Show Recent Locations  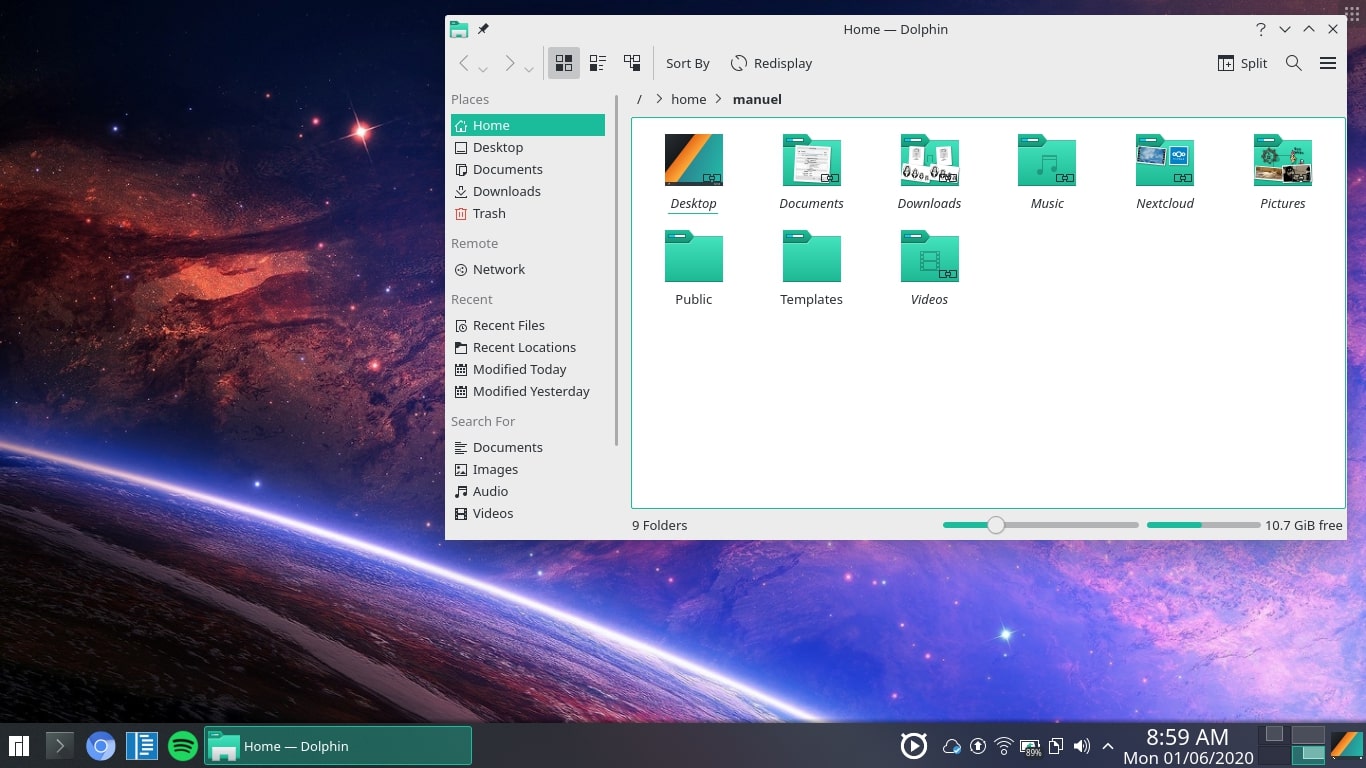click(x=528, y=347)
